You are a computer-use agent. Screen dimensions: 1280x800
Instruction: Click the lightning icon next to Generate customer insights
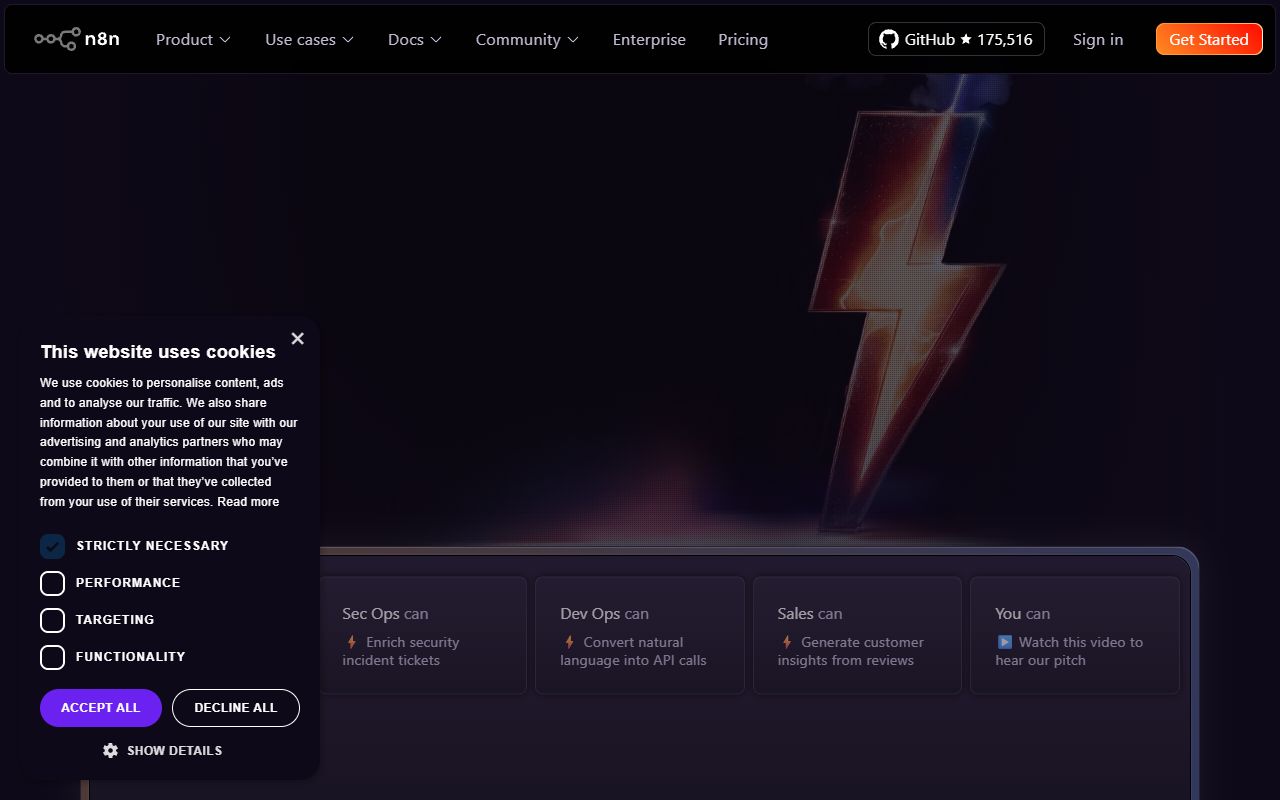pyautogui.click(x=786, y=642)
